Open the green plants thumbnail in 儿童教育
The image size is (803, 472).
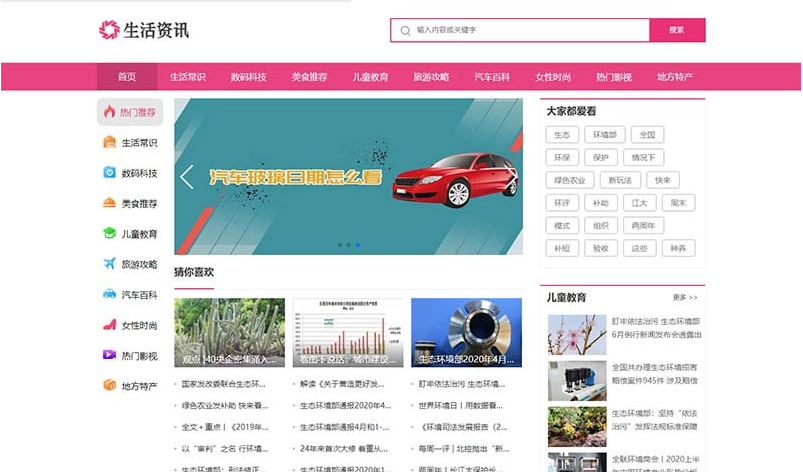pyautogui.click(x=577, y=427)
